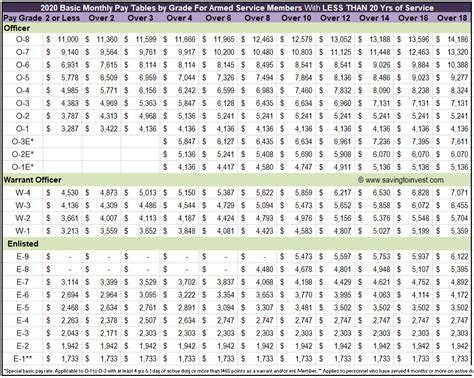
Task: Click the 11,000 value in the O-8 row
Action: [x=68, y=39]
